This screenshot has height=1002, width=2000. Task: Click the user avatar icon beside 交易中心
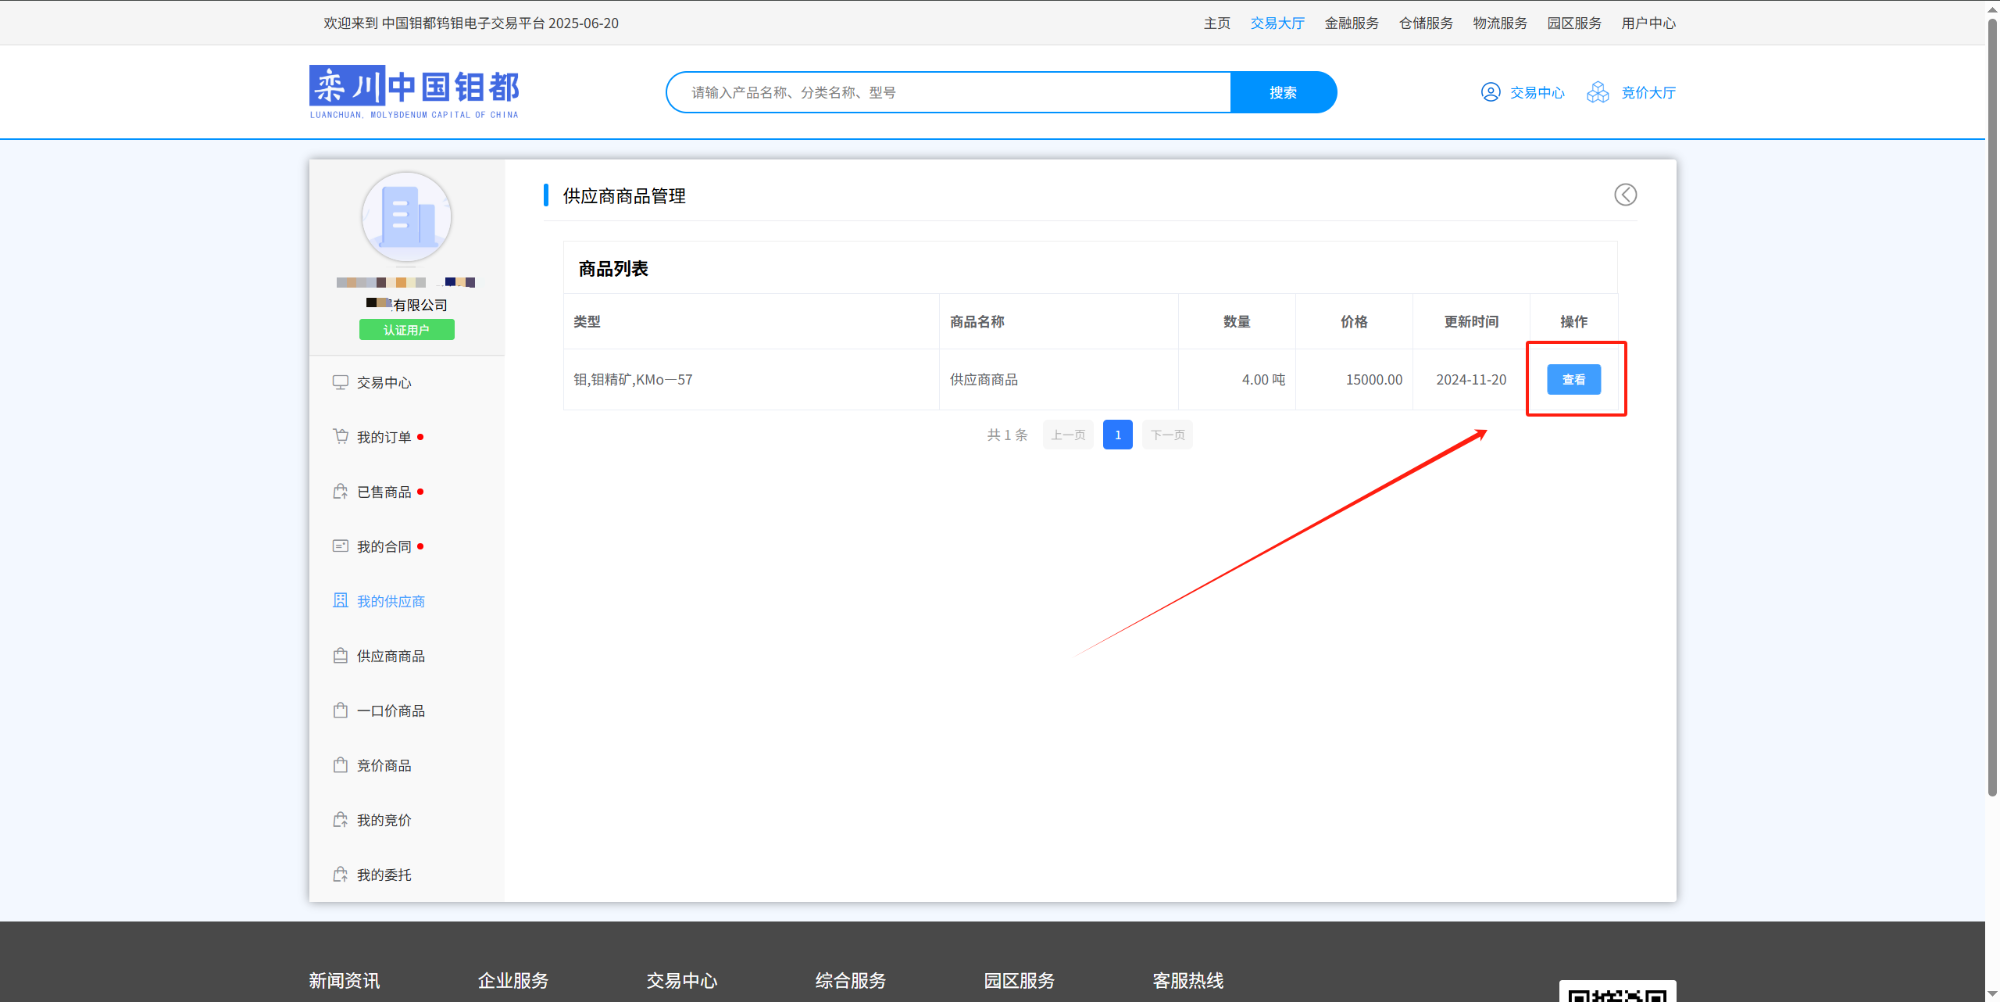tap(1490, 92)
